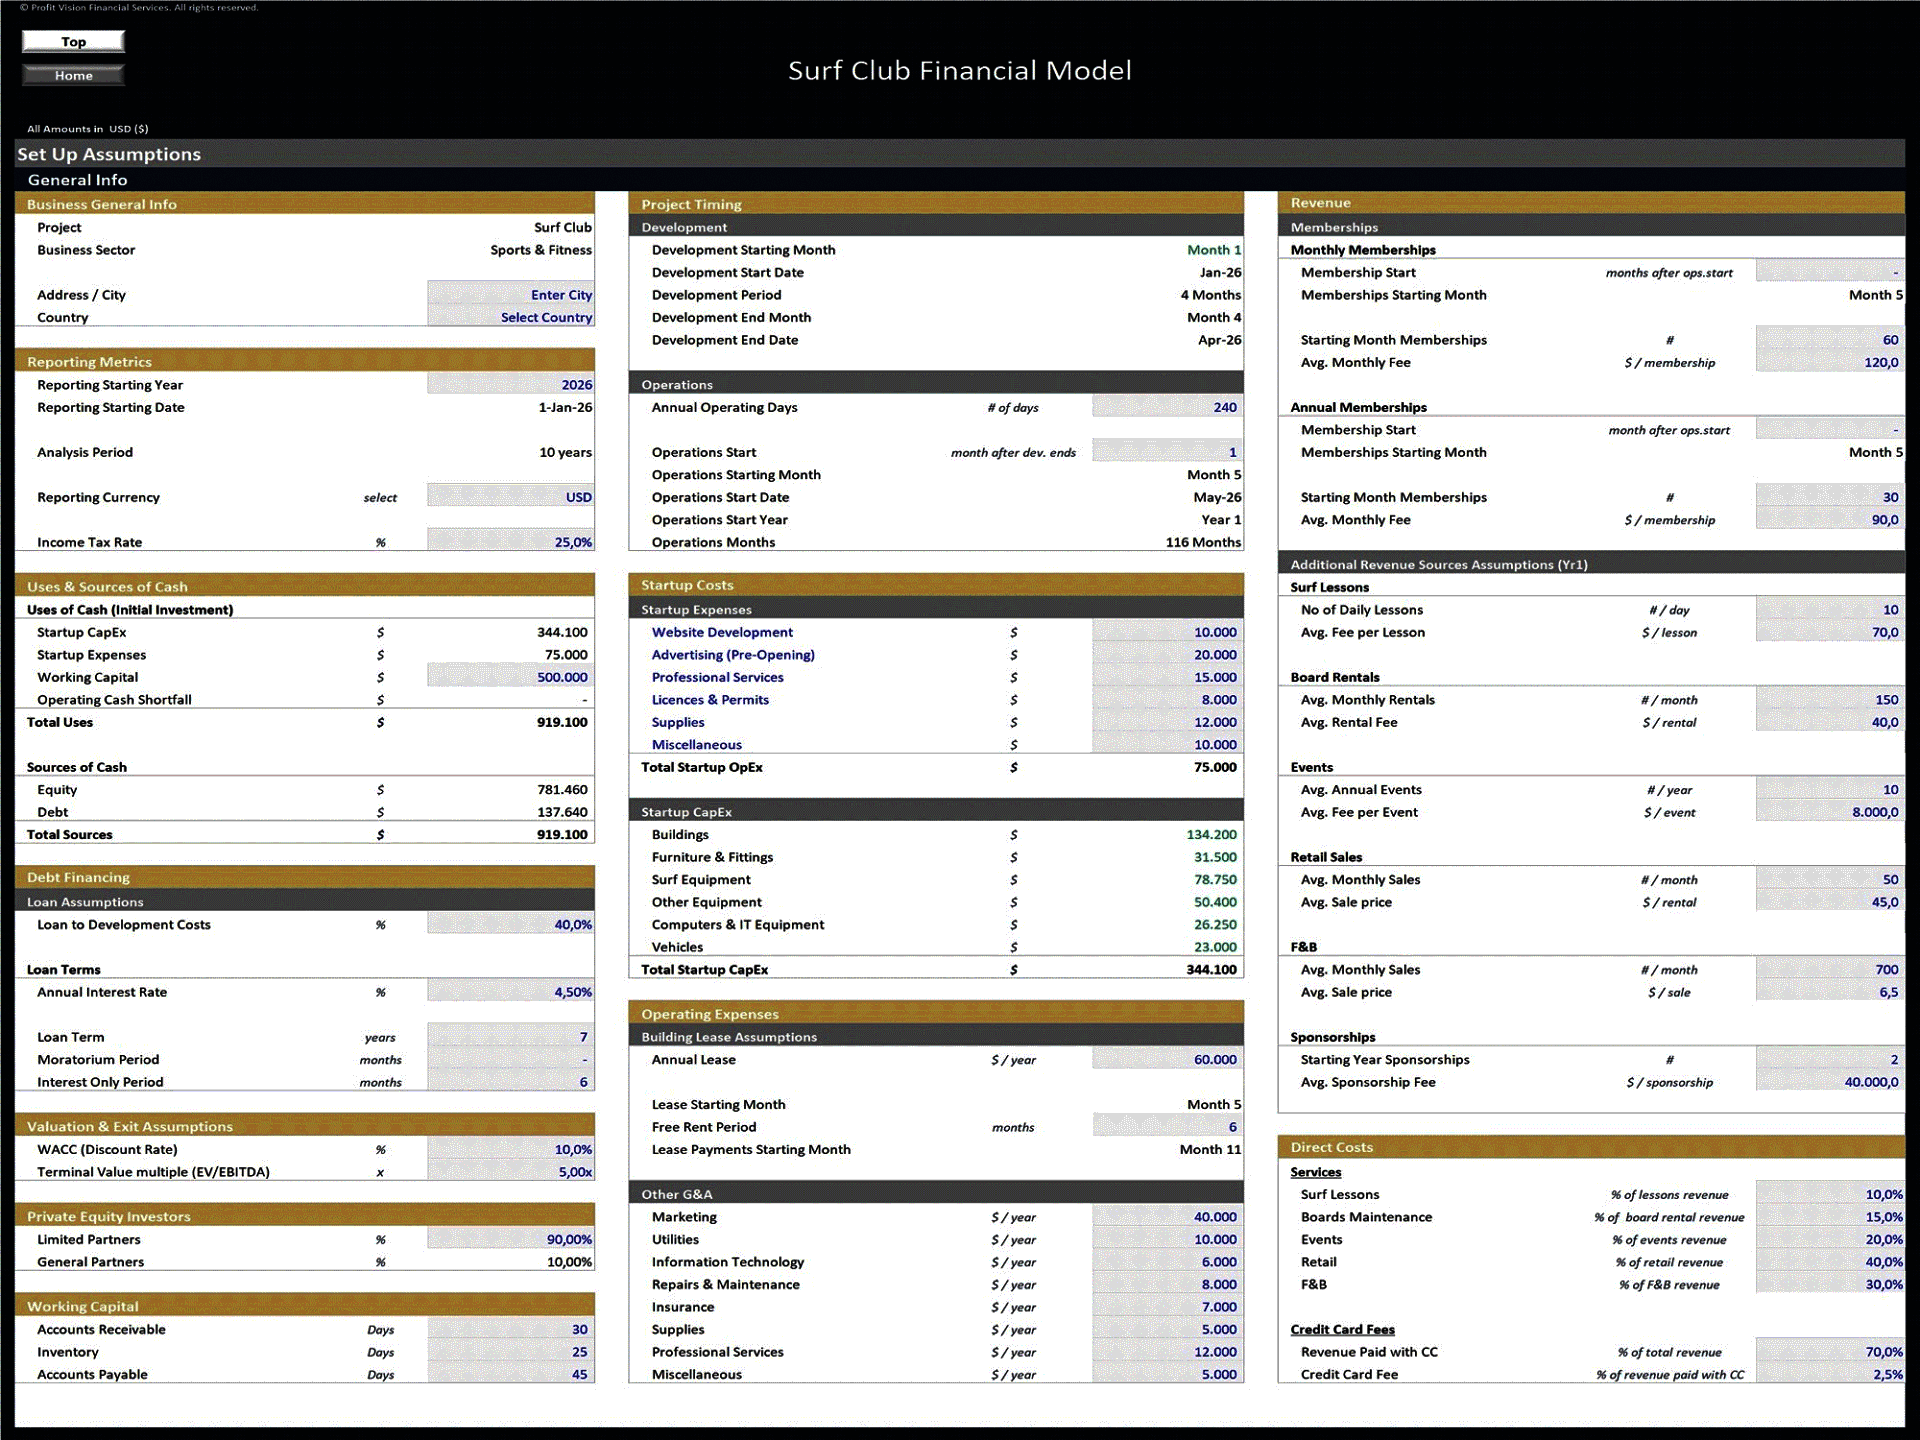Viewport: 1920px width, 1440px height.
Task: Click Development Starting Month value Month 1
Action: click(1214, 249)
